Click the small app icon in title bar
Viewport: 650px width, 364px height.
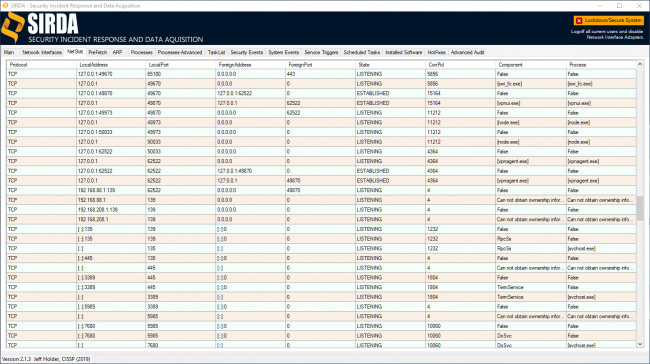pos(5,5)
